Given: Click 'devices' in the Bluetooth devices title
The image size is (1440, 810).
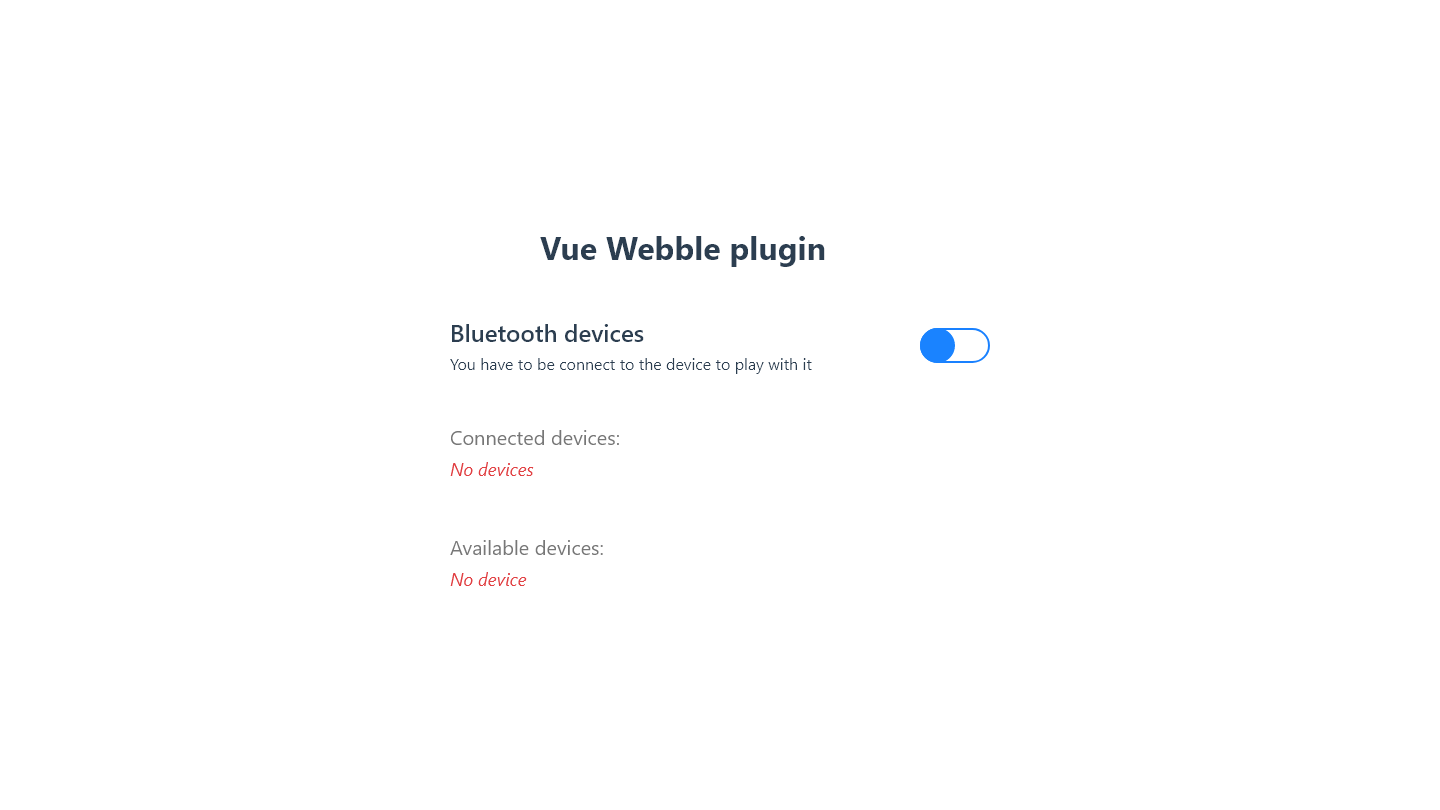Looking at the screenshot, I should point(604,333).
